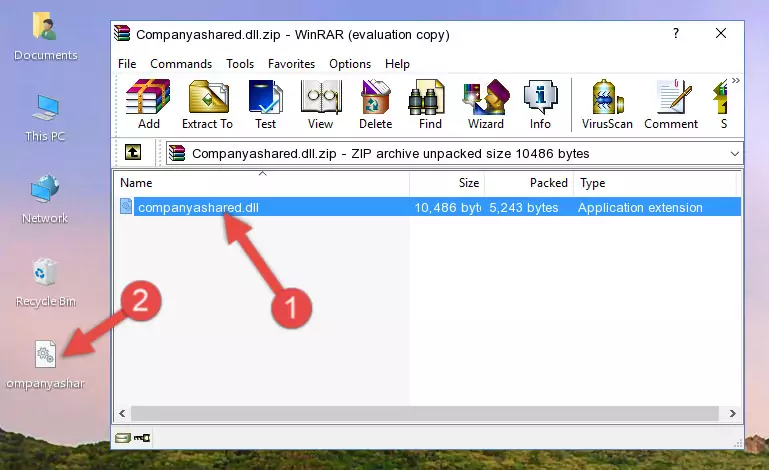Click the 5,243 bytes packed value

523,208
